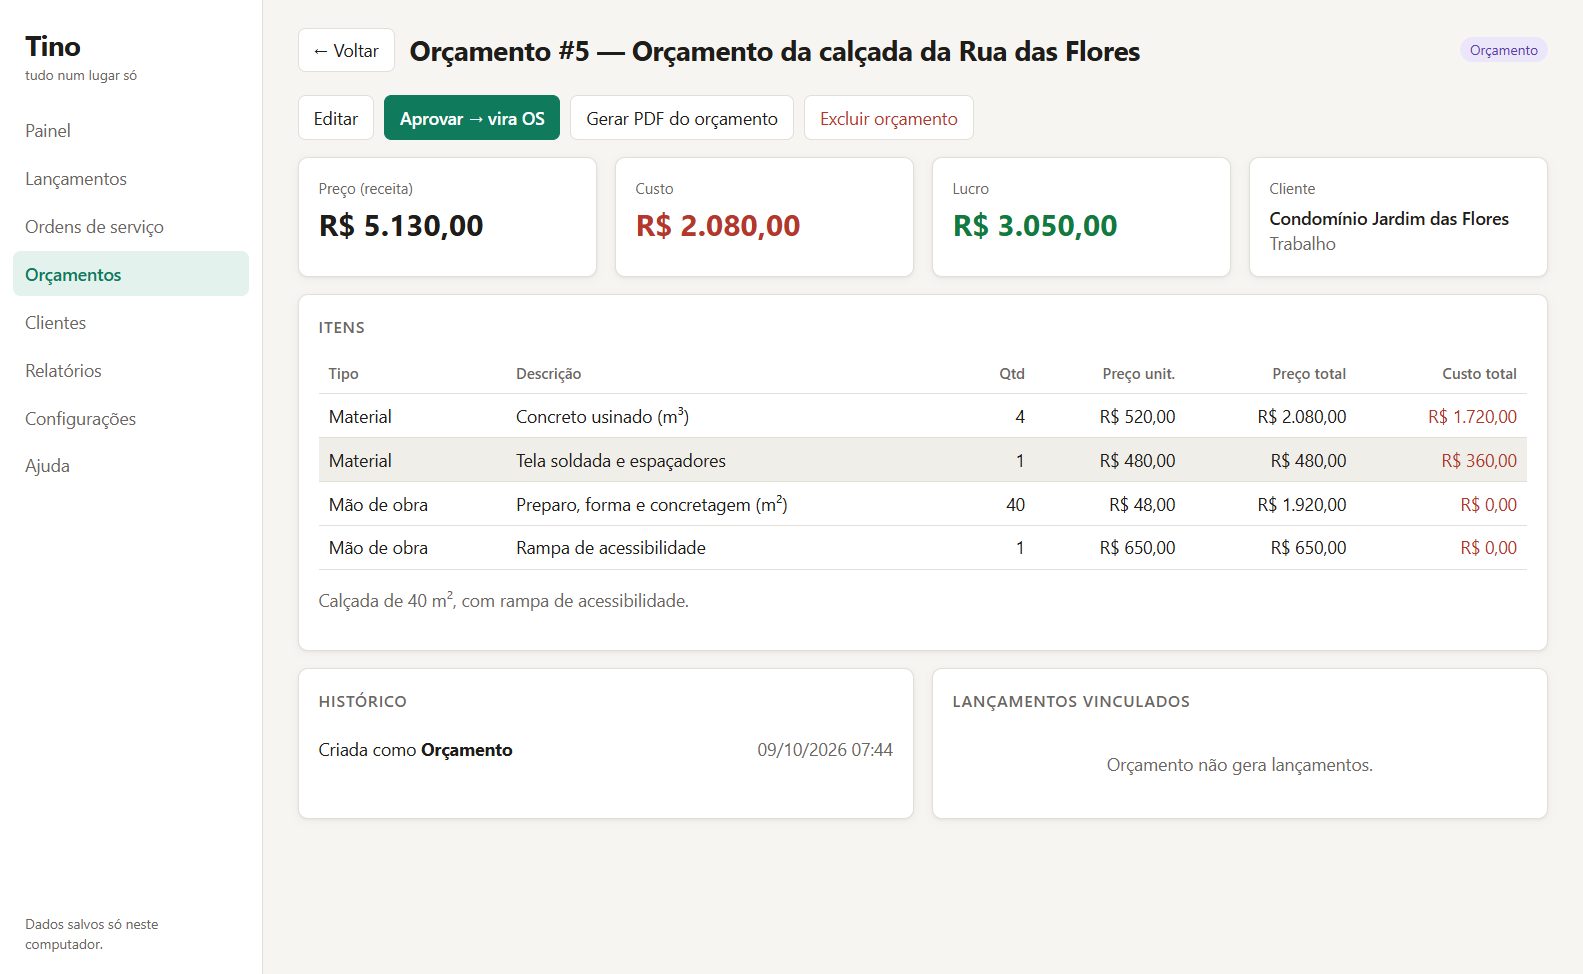1583x974 pixels.
Task: Select the Rampa de acessibilidade row
Action: [x=922, y=548]
